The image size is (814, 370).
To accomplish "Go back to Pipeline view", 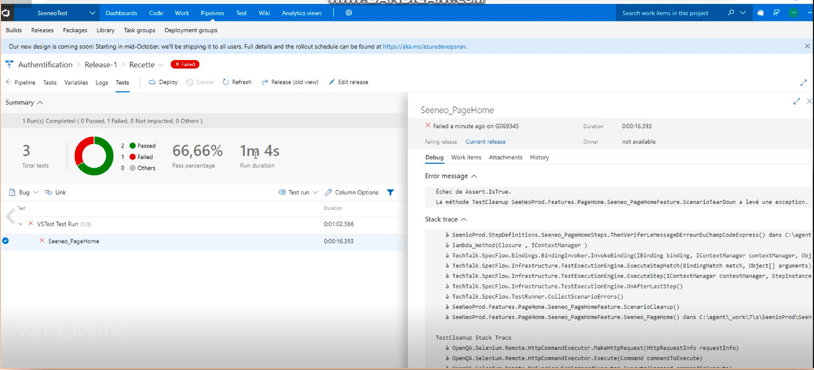I will (x=21, y=82).
